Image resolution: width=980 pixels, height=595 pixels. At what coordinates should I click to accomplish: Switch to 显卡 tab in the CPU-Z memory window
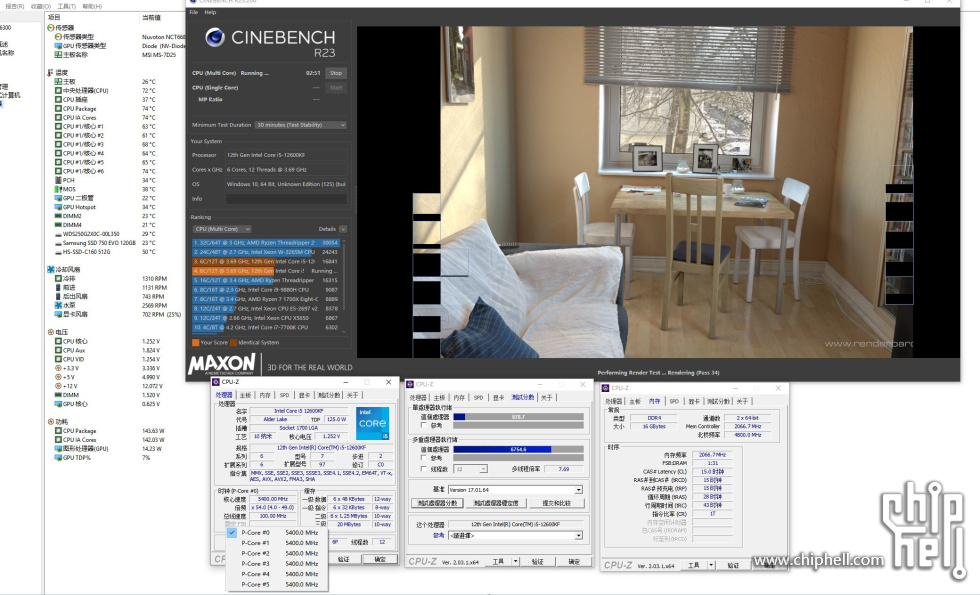(694, 401)
